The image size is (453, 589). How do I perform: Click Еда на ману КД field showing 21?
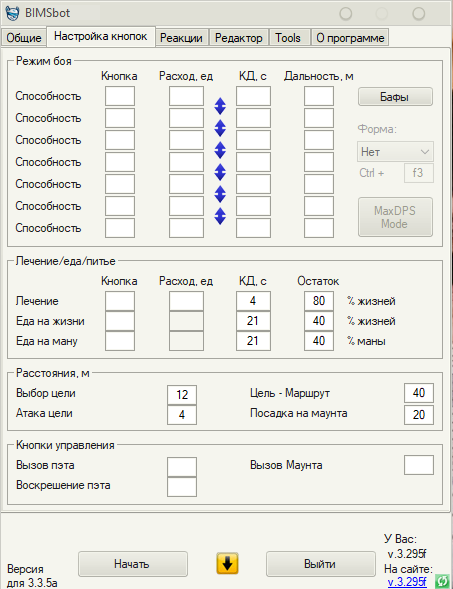(253, 341)
